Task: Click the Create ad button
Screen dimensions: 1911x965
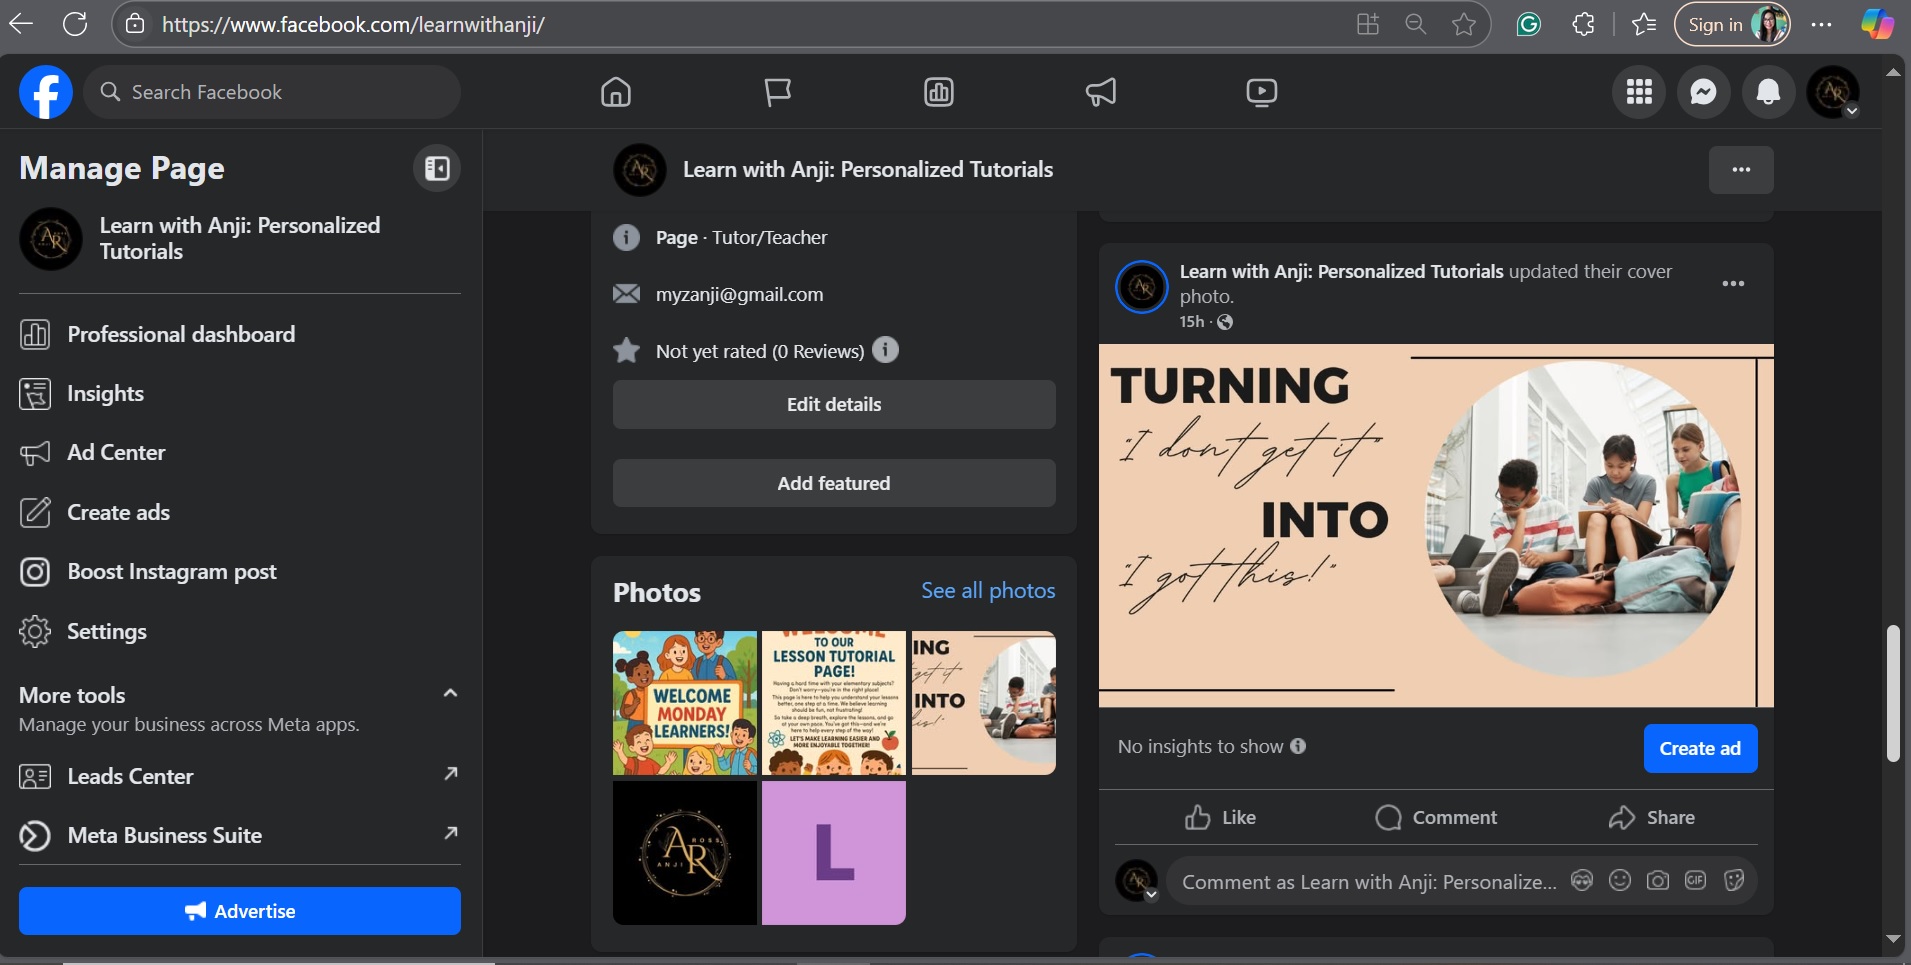Action: coord(1700,748)
